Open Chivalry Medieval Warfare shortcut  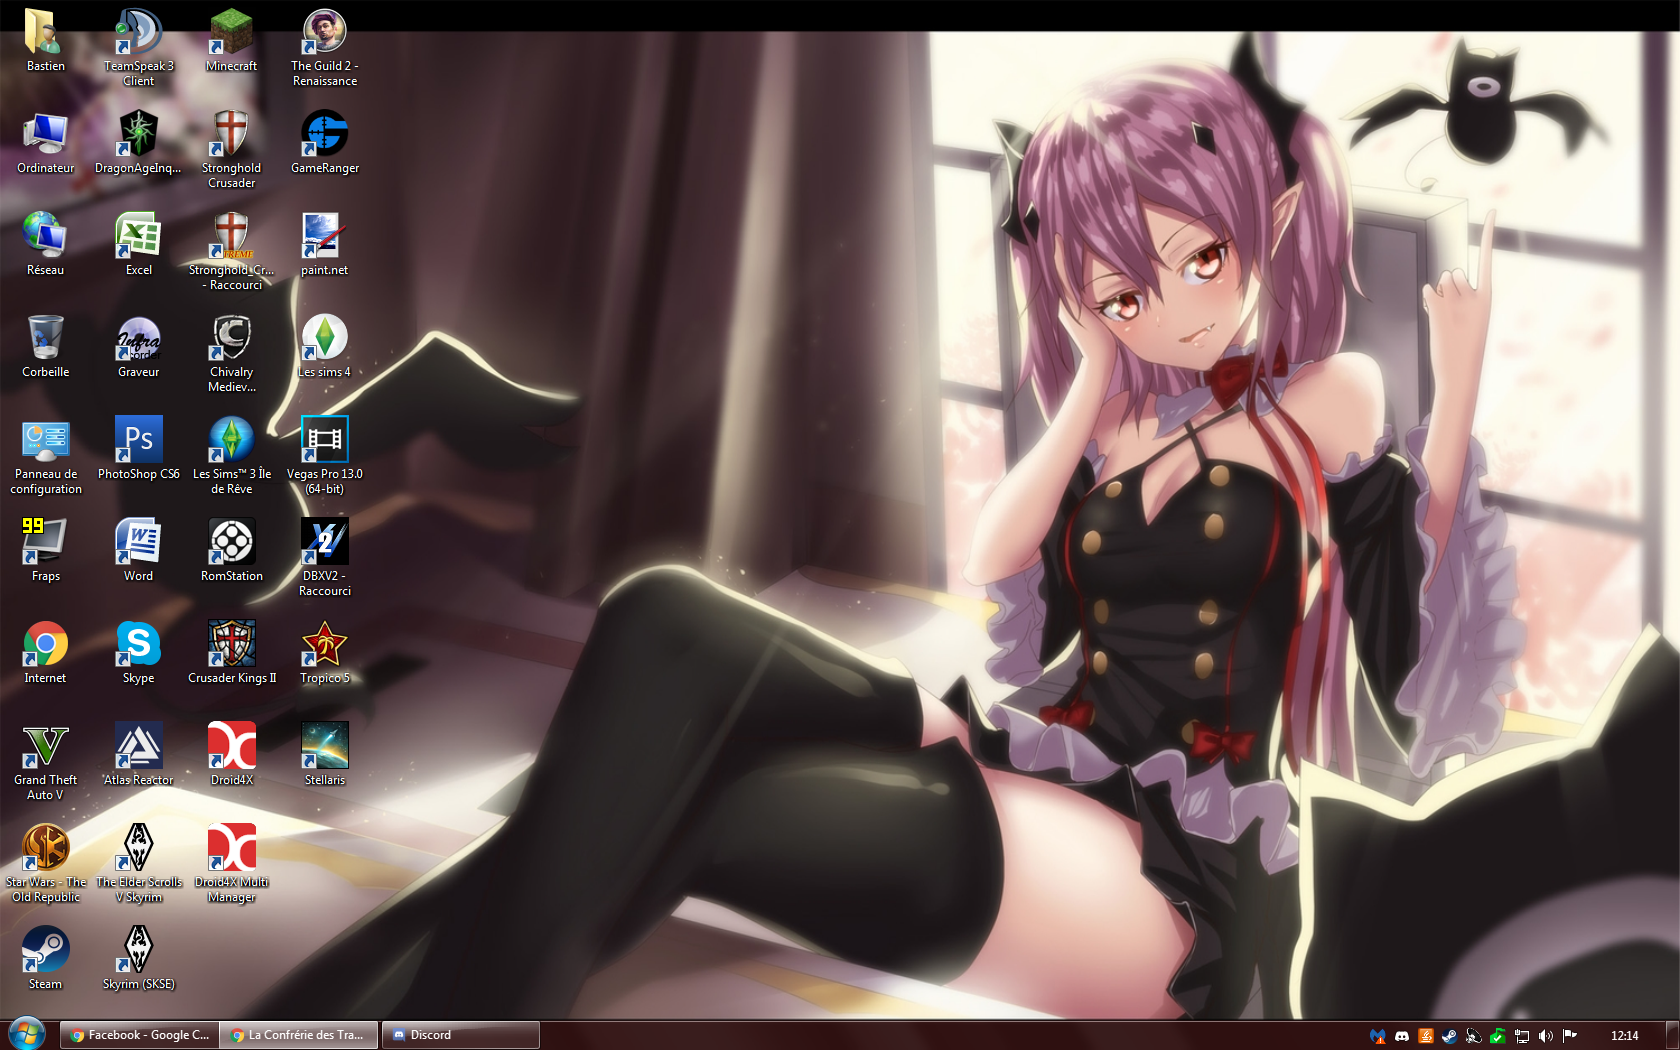tap(231, 353)
